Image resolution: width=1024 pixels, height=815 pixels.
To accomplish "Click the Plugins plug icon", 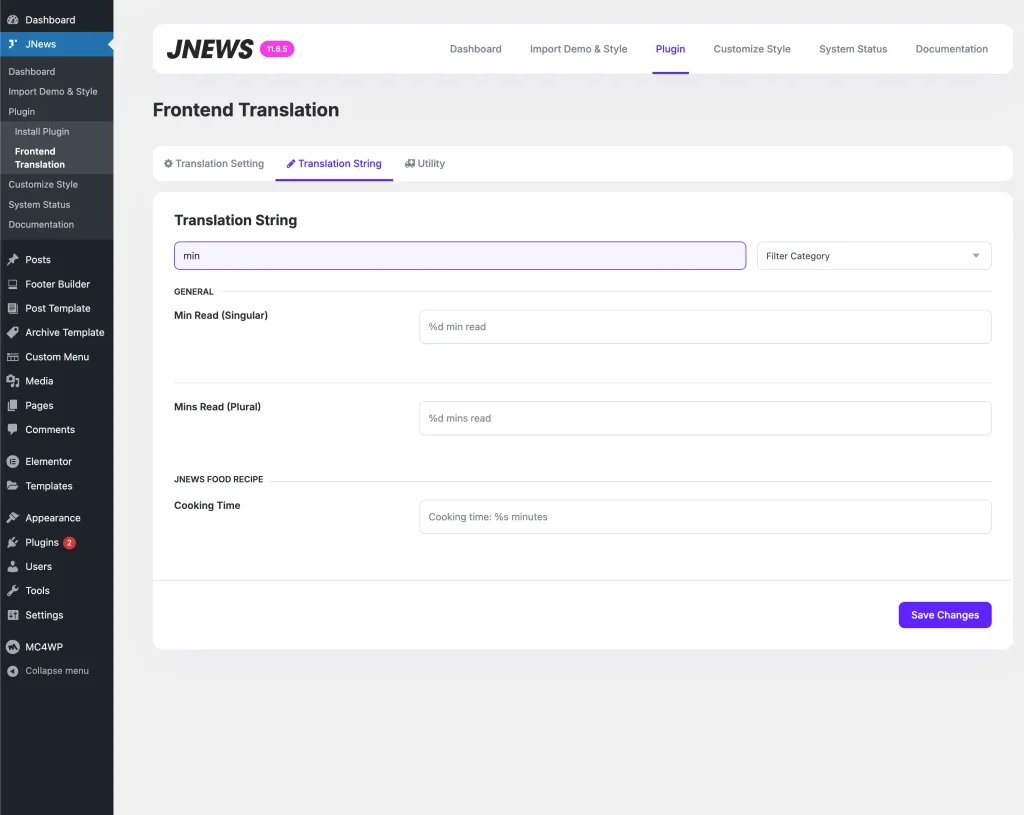I will coord(13,543).
